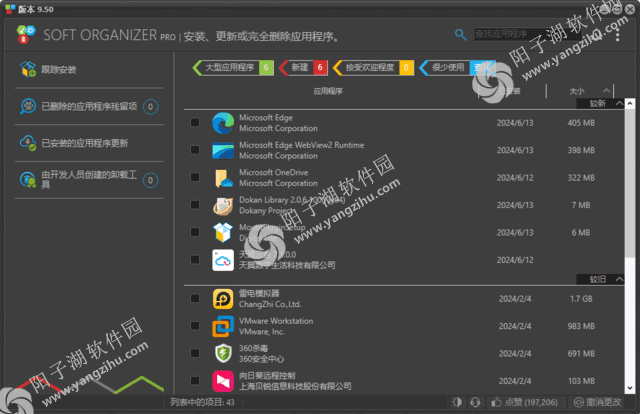
Task: Select the ChangZhi Co., Ltd. publisher text
Action: 270,304
